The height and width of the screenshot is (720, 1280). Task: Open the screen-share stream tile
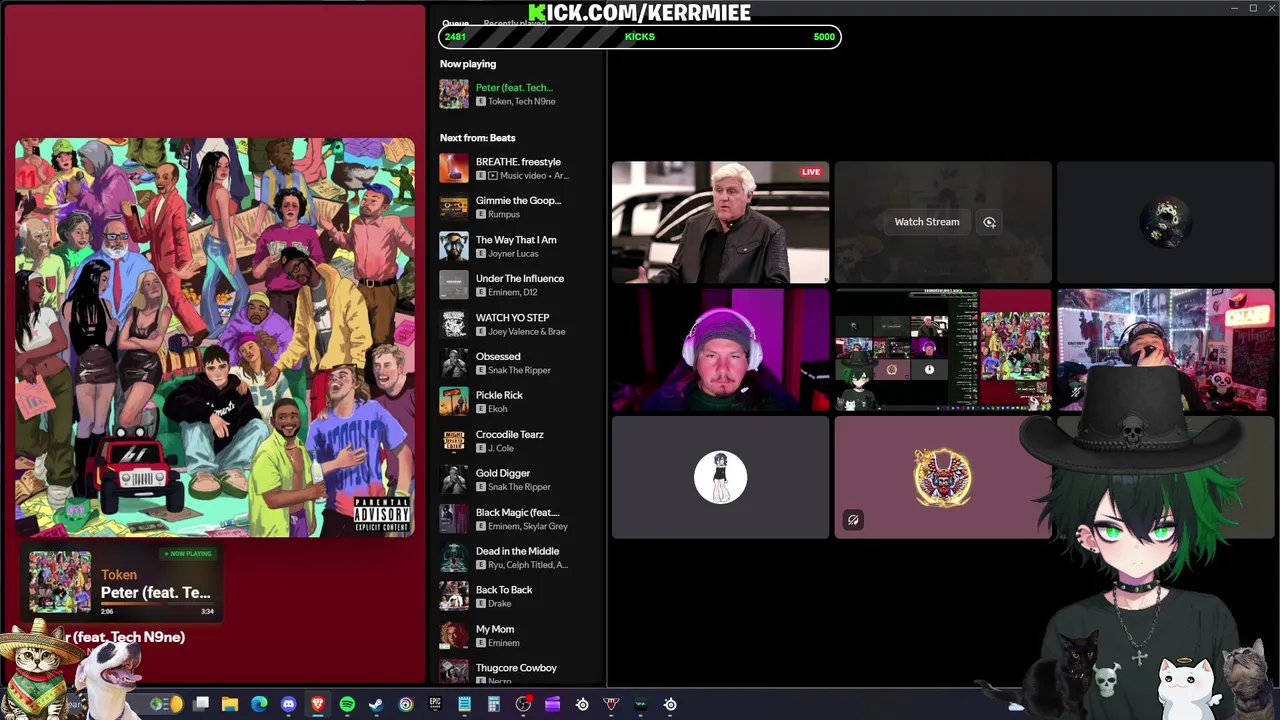(943, 350)
